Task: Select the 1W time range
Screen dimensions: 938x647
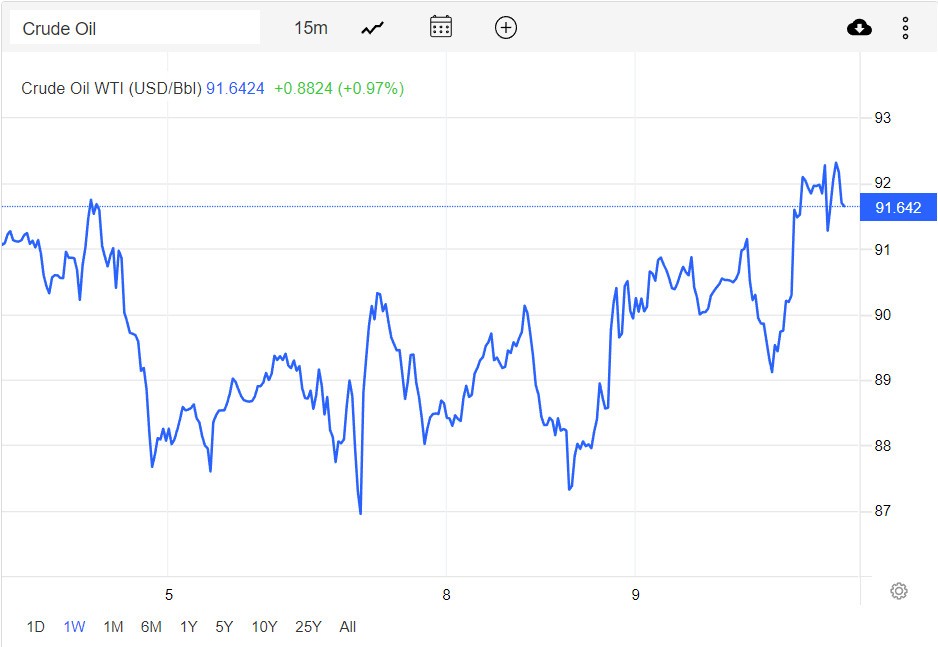Action: 74,627
